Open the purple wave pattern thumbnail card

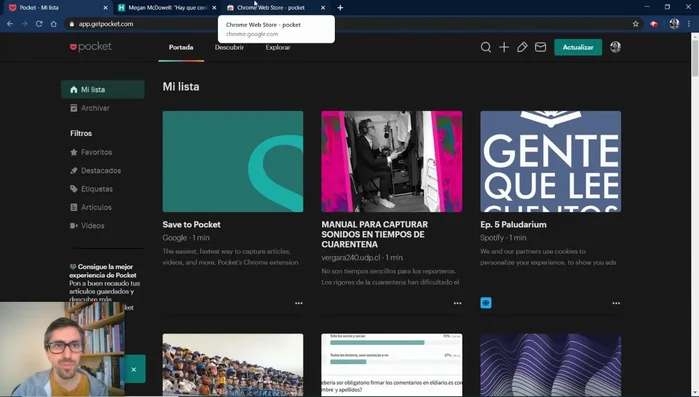pyautogui.click(x=551, y=365)
